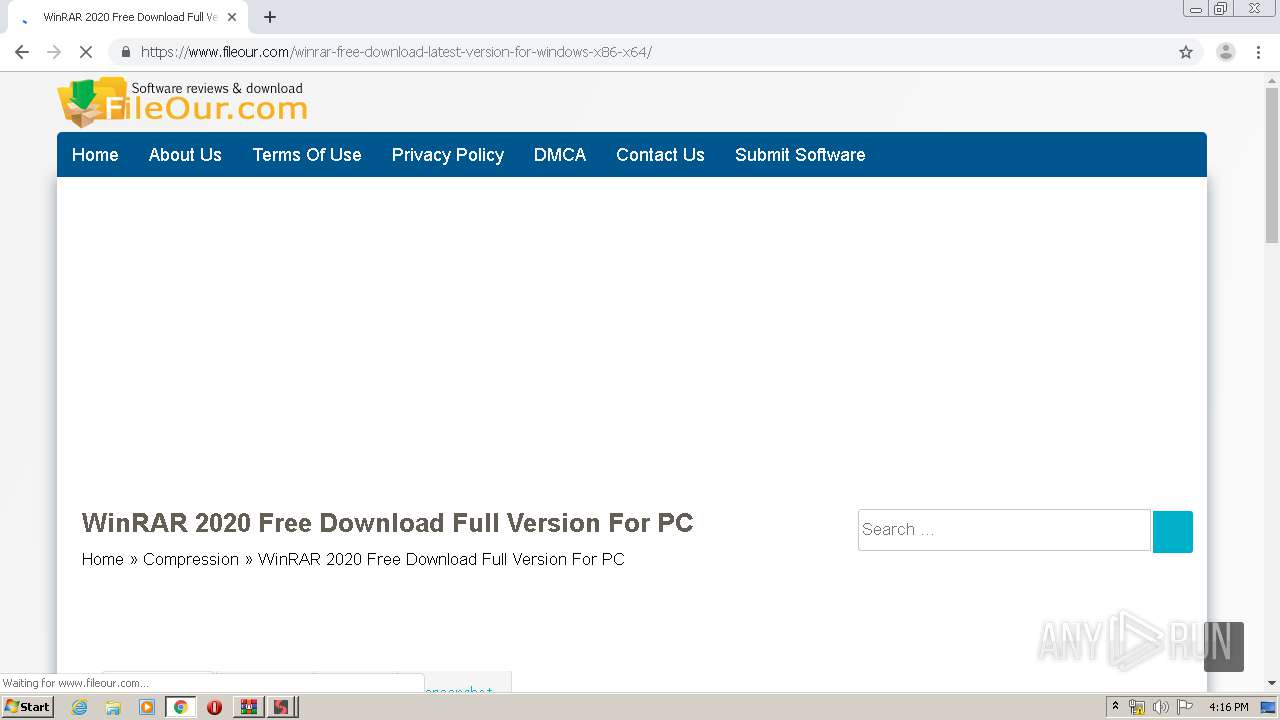This screenshot has height=720, width=1280.
Task: Open the Chrome three-dot menu
Action: pos(1258,52)
